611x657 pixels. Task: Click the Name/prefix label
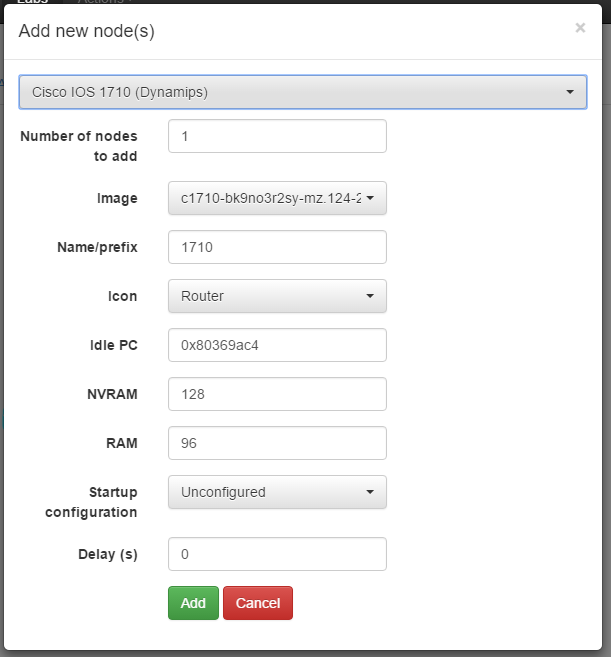click(97, 247)
